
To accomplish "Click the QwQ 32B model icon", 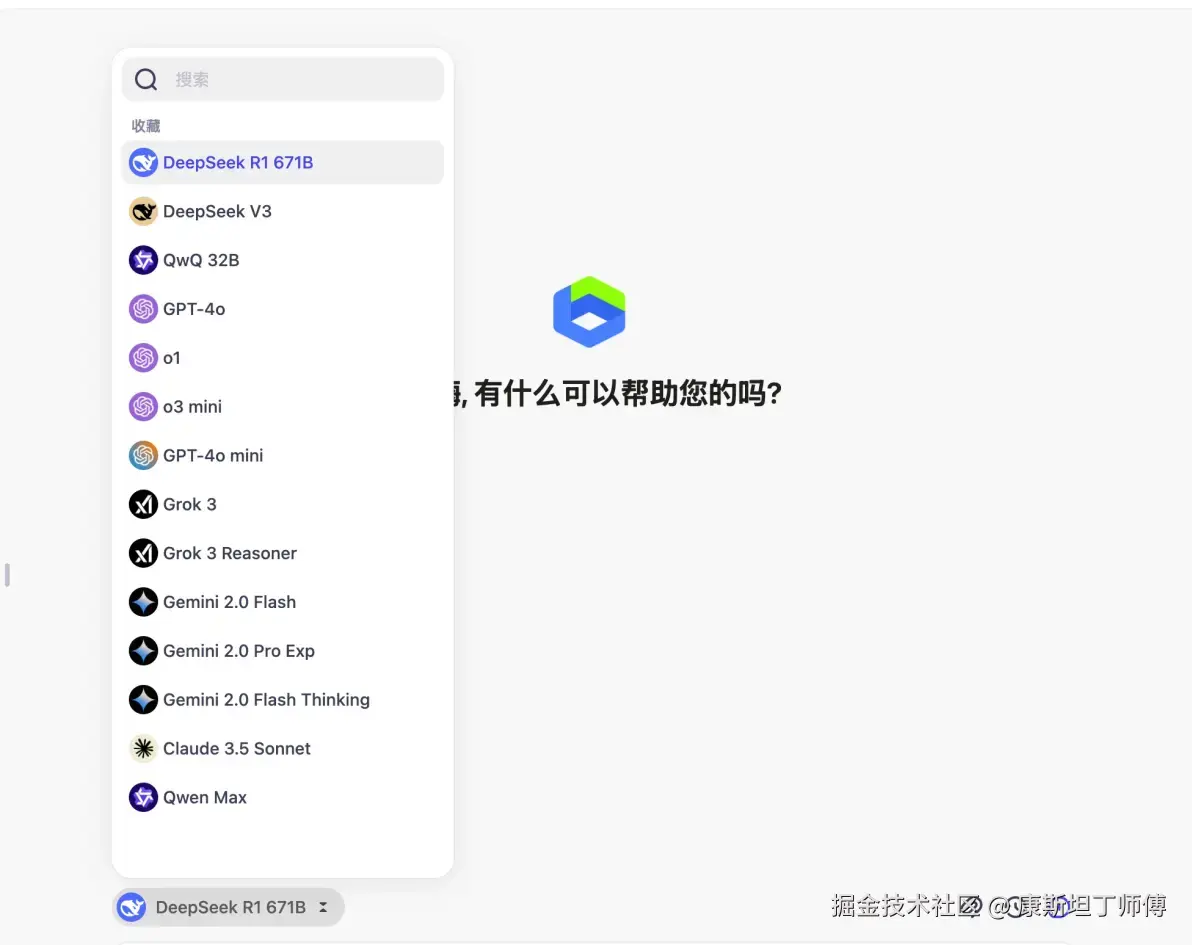I will point(143,260).
